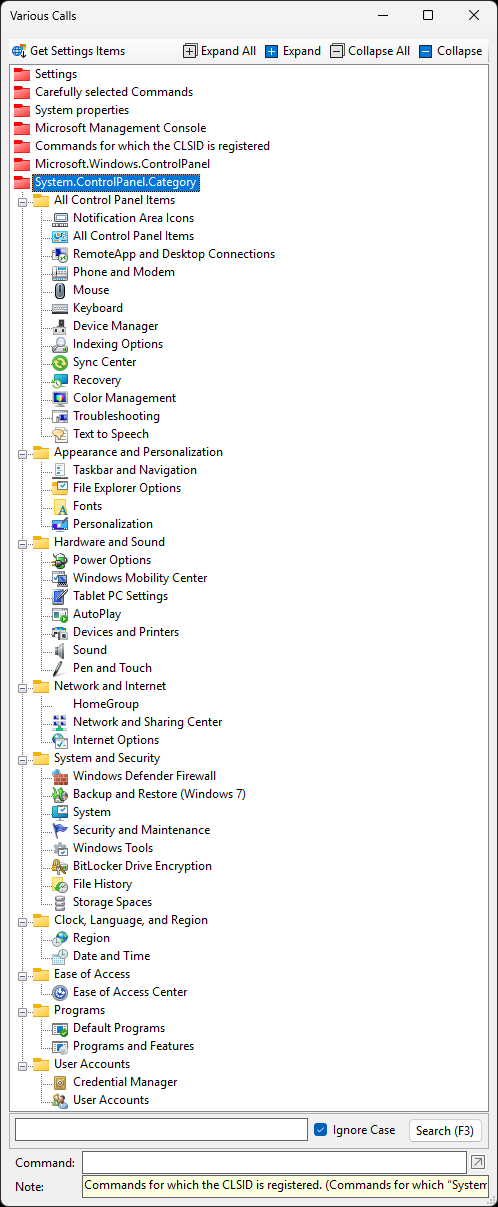Viewport: 498px width, 1207px height.
Task: Select Backup and Restore (Windows 7)
Action: 159,794
